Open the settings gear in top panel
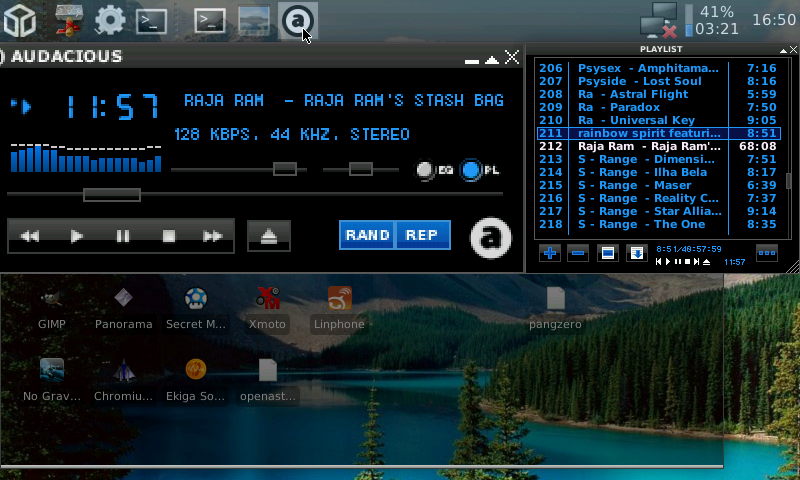 [110, 21]
